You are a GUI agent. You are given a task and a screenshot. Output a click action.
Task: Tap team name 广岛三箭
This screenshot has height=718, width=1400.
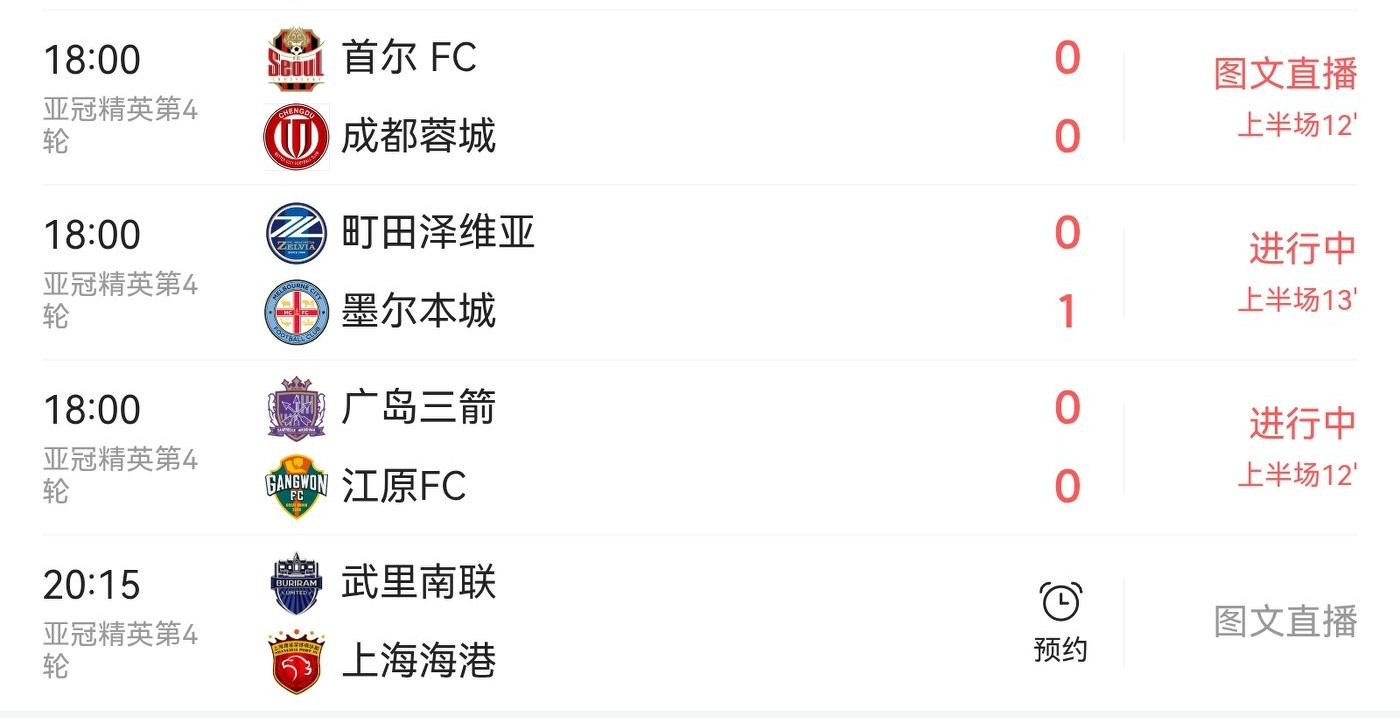(x=418, y=408)
